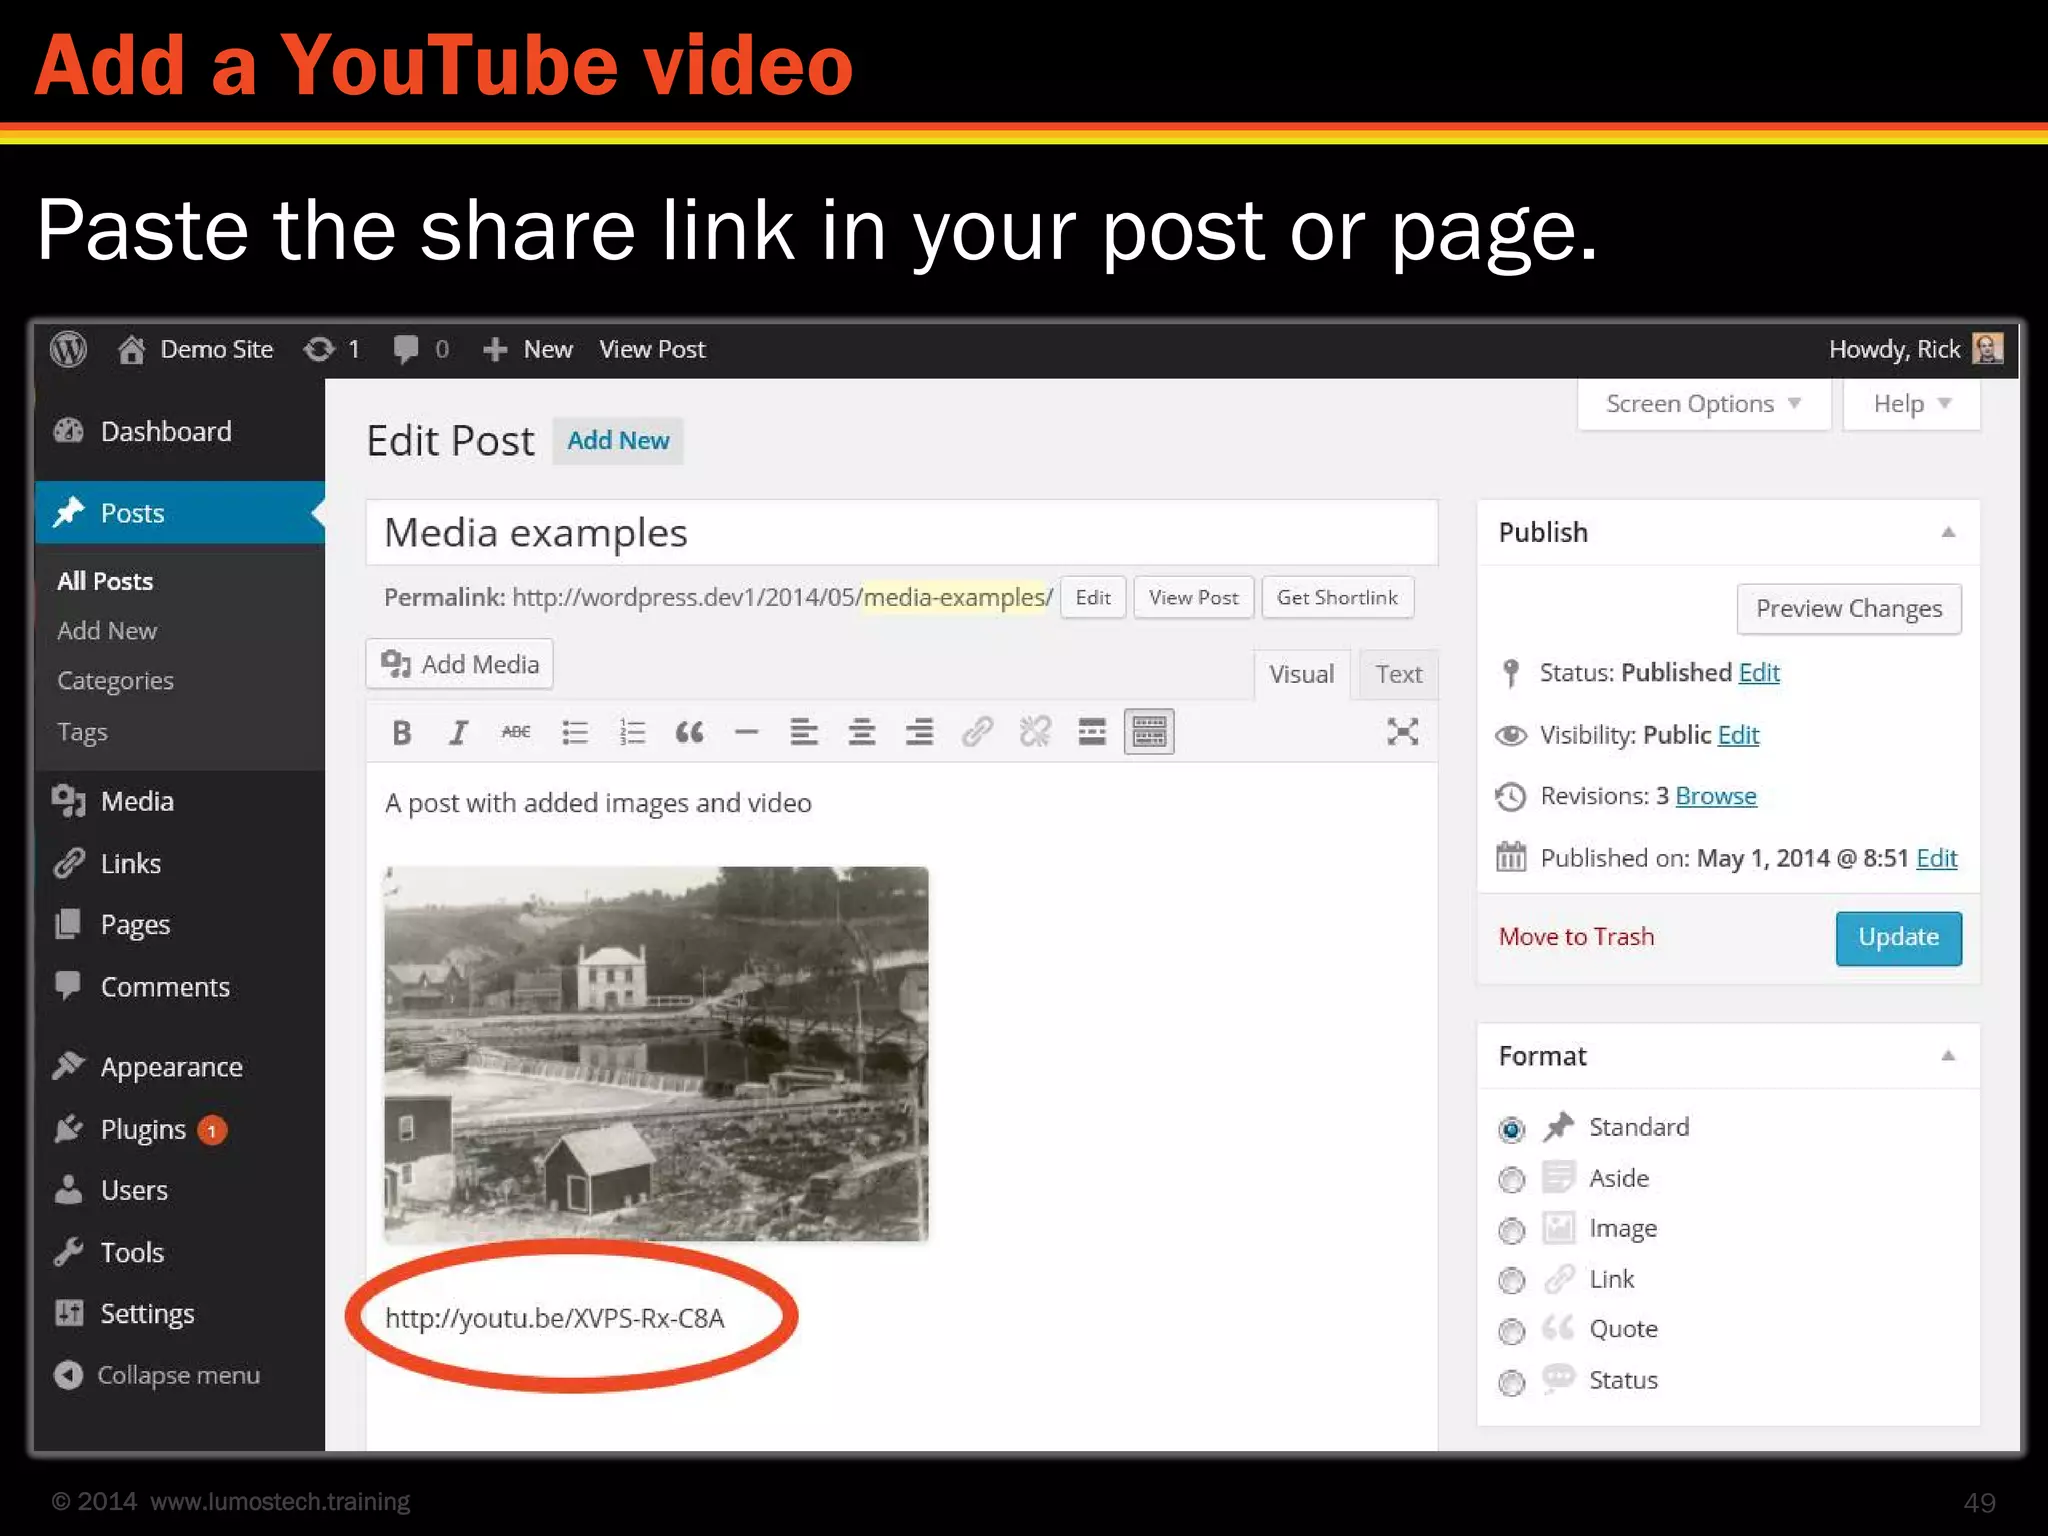Align text left

[804, 733]
